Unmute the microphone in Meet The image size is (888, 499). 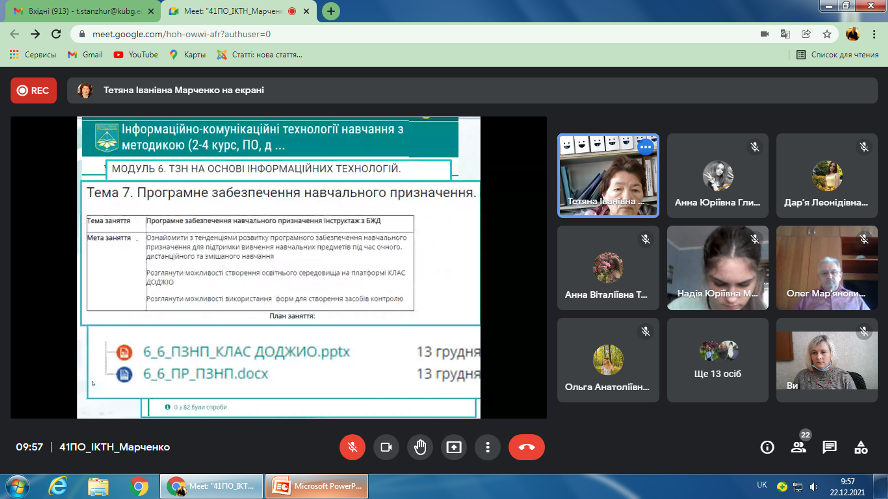[x=352, y=447]
